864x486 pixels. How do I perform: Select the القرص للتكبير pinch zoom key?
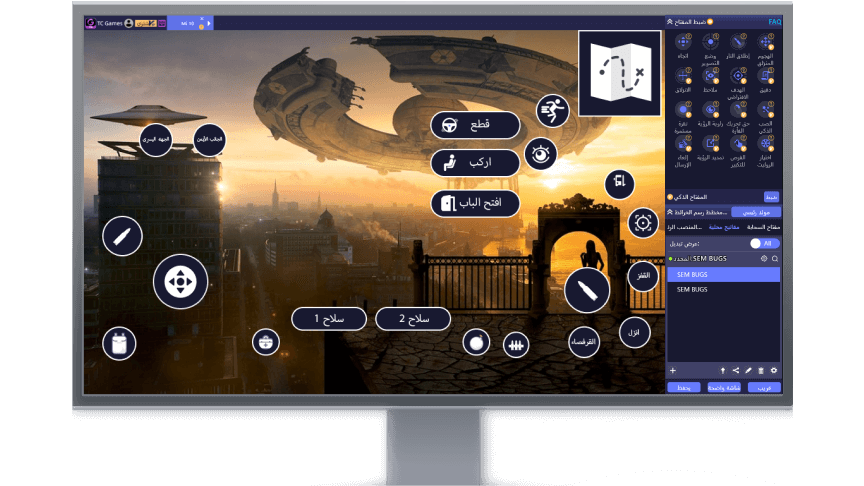(x=738, y=144)
